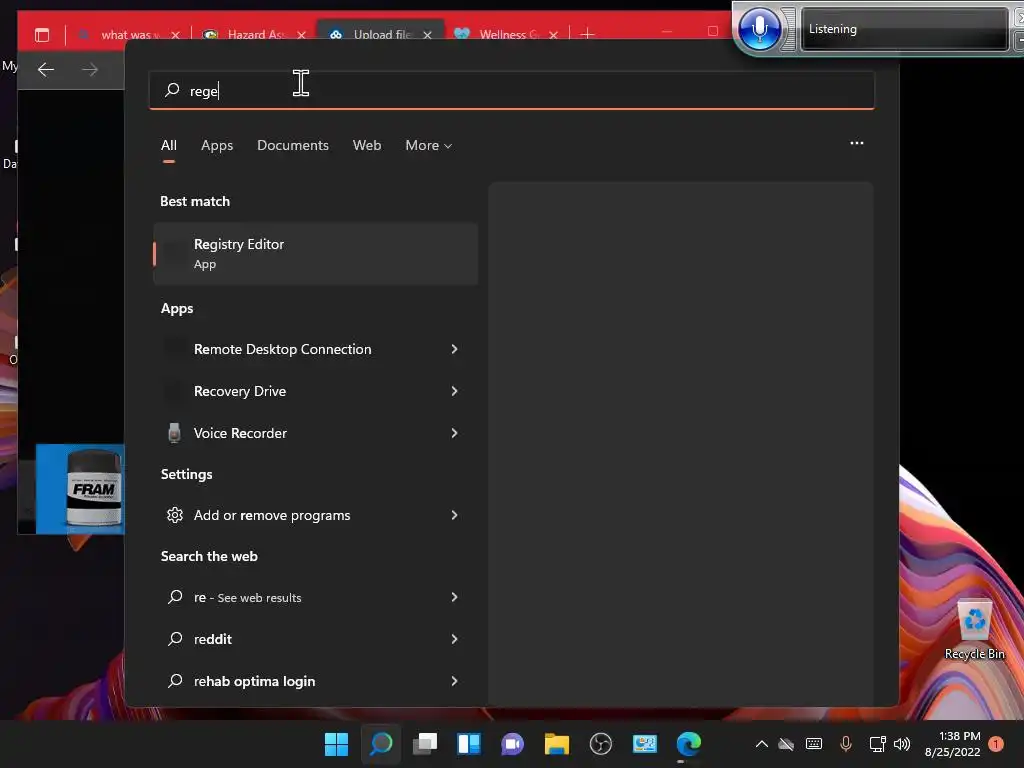This screenshot has width=1024, height=768.
Task: Open the Control Panel taskbar icon
Action: (x=645, y=744)
